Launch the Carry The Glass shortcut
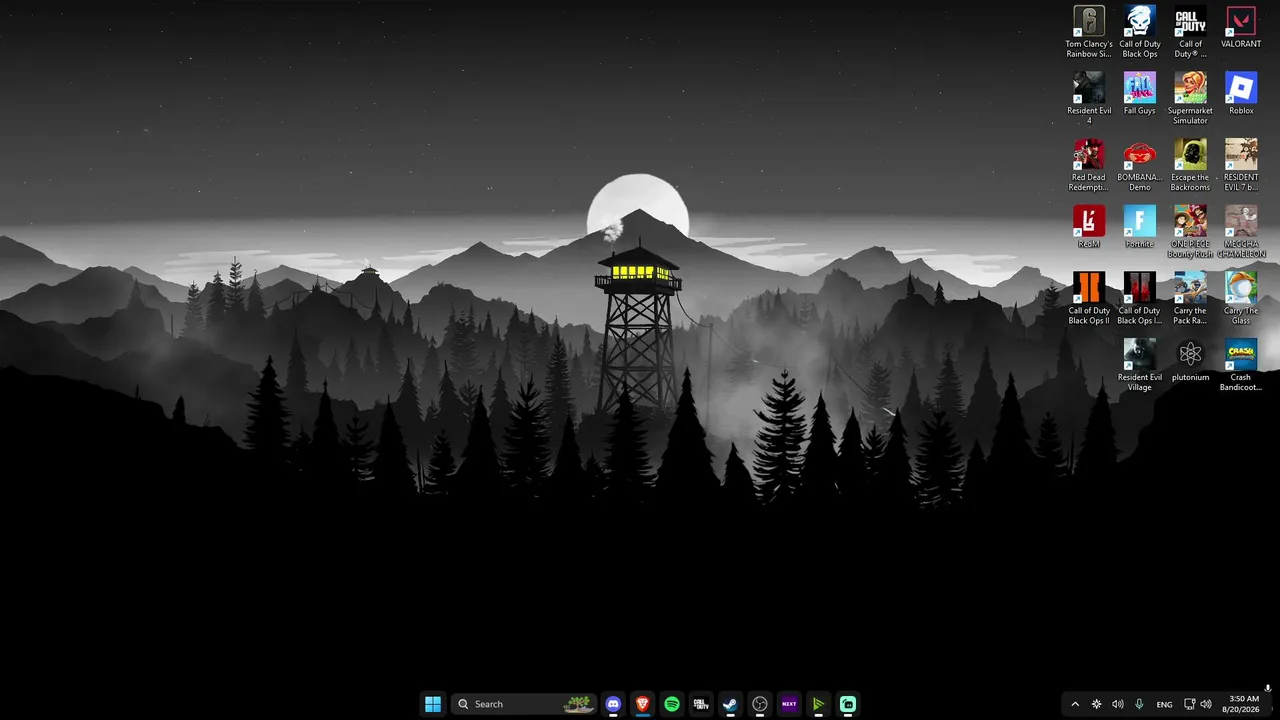This screenshot has width=1280, height=720. click(1241, 298)
